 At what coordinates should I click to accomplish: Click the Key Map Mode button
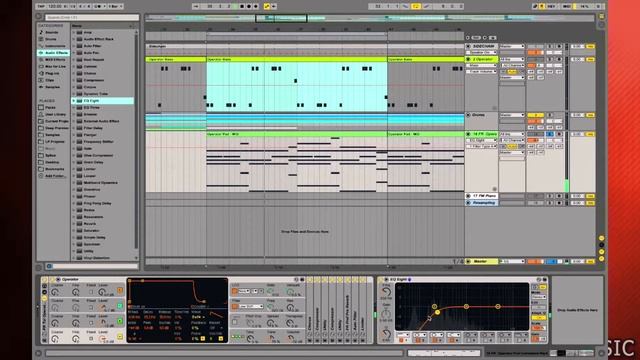point(551,7)
